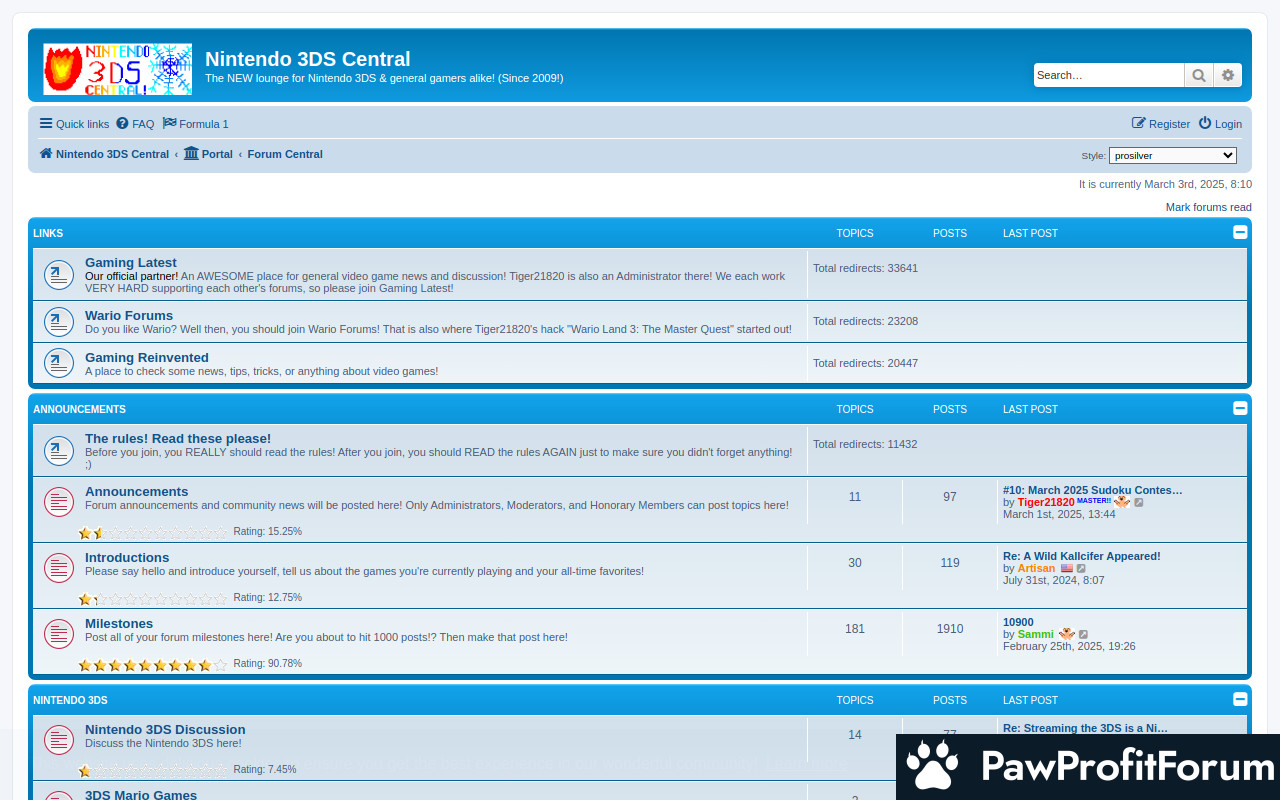The height and width of the screenshot is (800, 1280).
Task: Click Rating: 90.78% text
Action: coord(267,664)
